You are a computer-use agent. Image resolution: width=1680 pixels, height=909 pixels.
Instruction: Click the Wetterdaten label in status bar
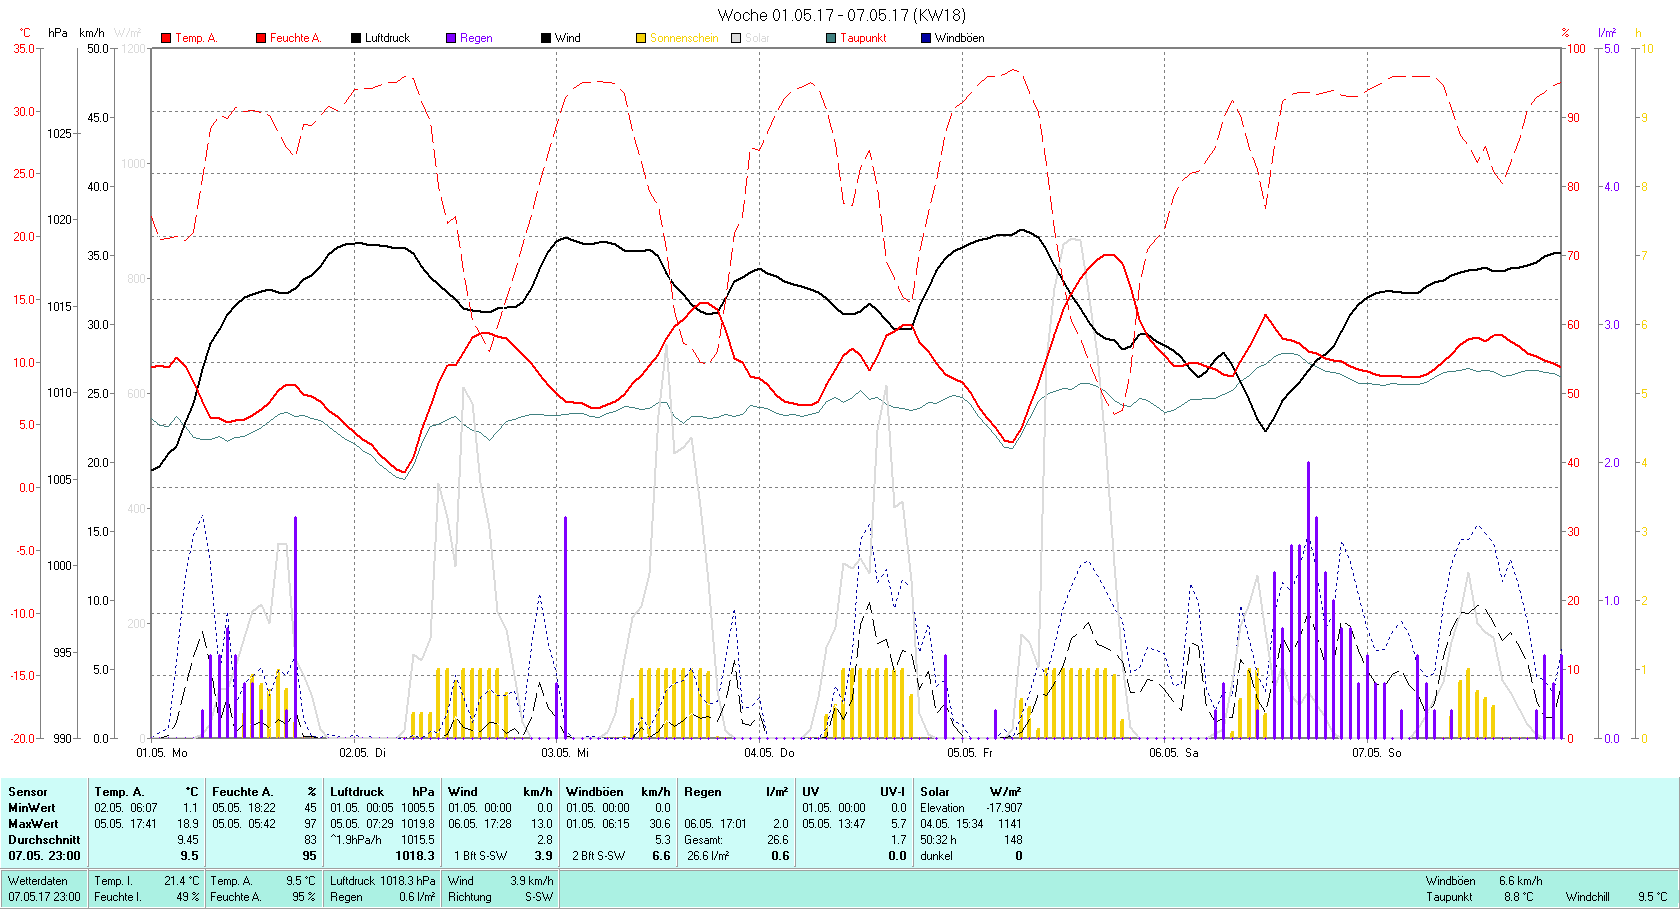[38, 881]
